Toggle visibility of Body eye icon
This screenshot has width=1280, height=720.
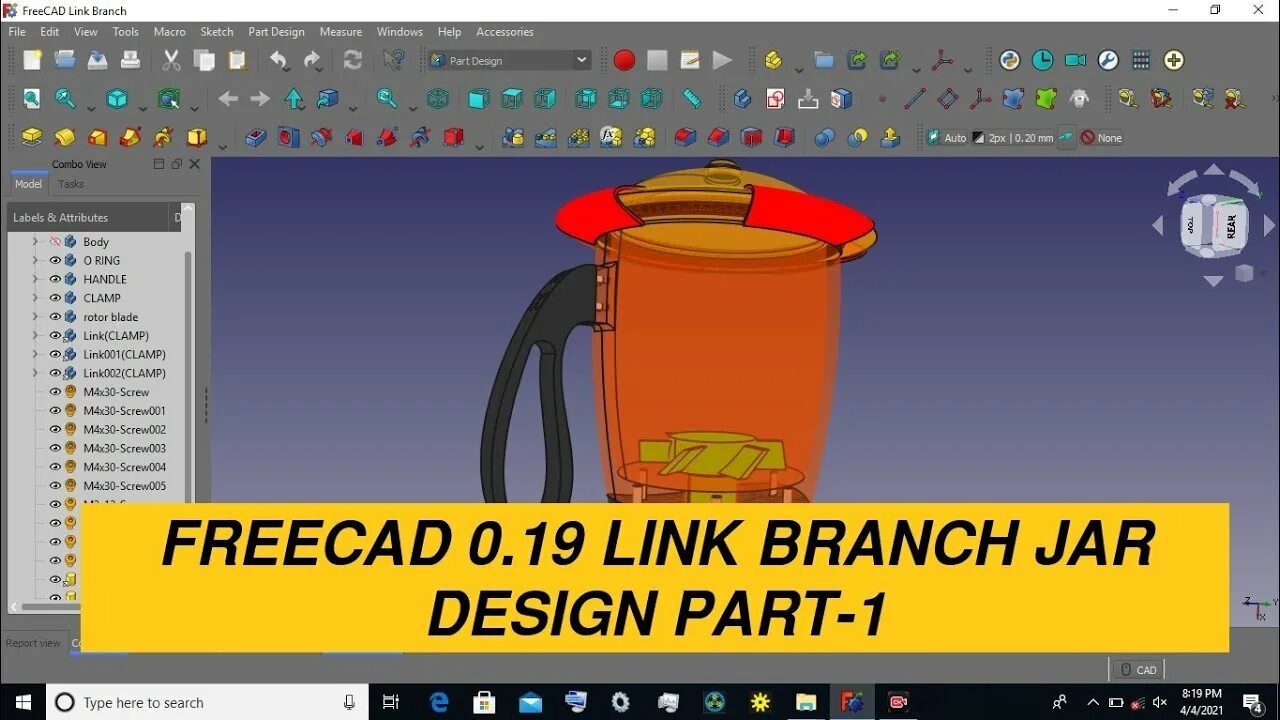pos(55,242)
